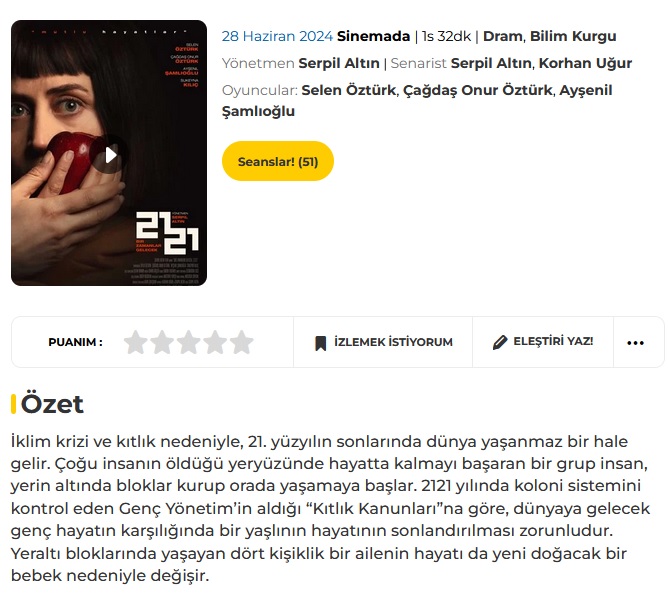
Task: Open director Serpil Altın's page
Action: [x=339, y=63]
